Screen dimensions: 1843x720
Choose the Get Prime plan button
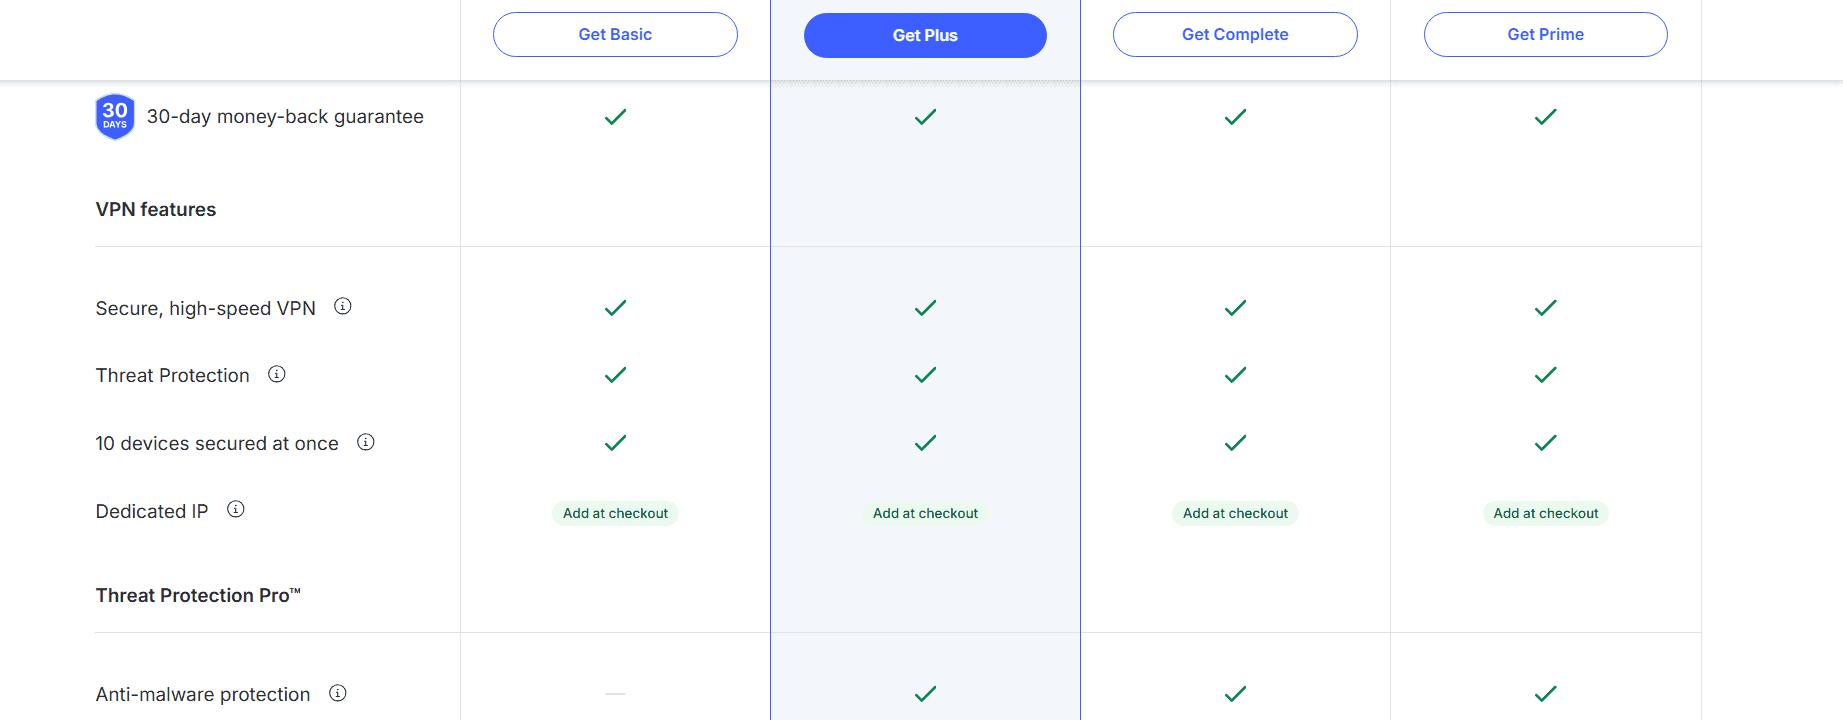tap(1545, 35)
